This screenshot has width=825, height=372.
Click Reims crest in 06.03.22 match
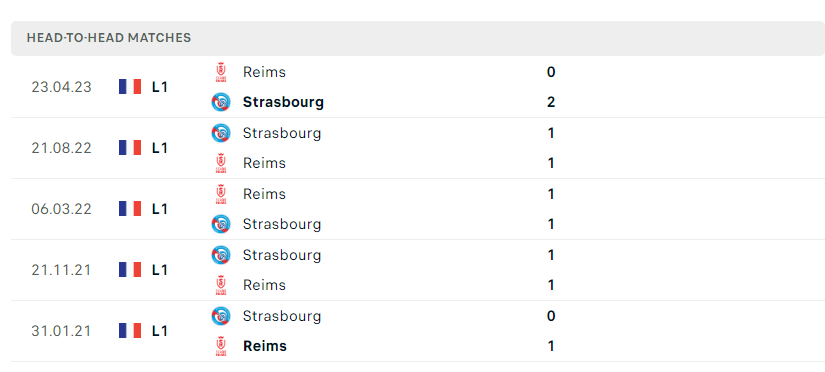click(x=221, y=194)
